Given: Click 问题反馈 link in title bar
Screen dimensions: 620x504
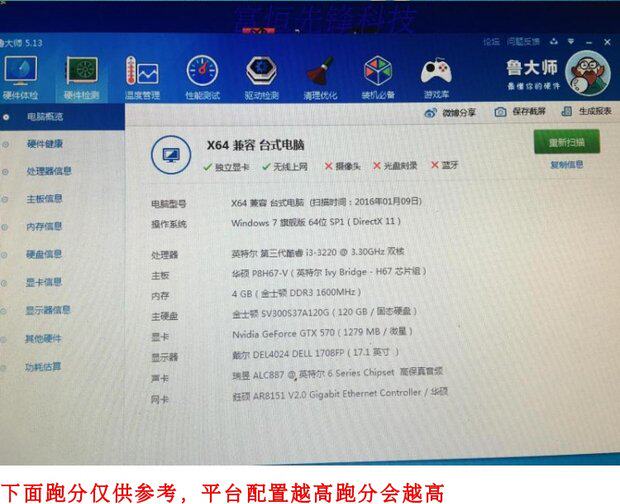Looking at the screenshot, I should [523, 42].
